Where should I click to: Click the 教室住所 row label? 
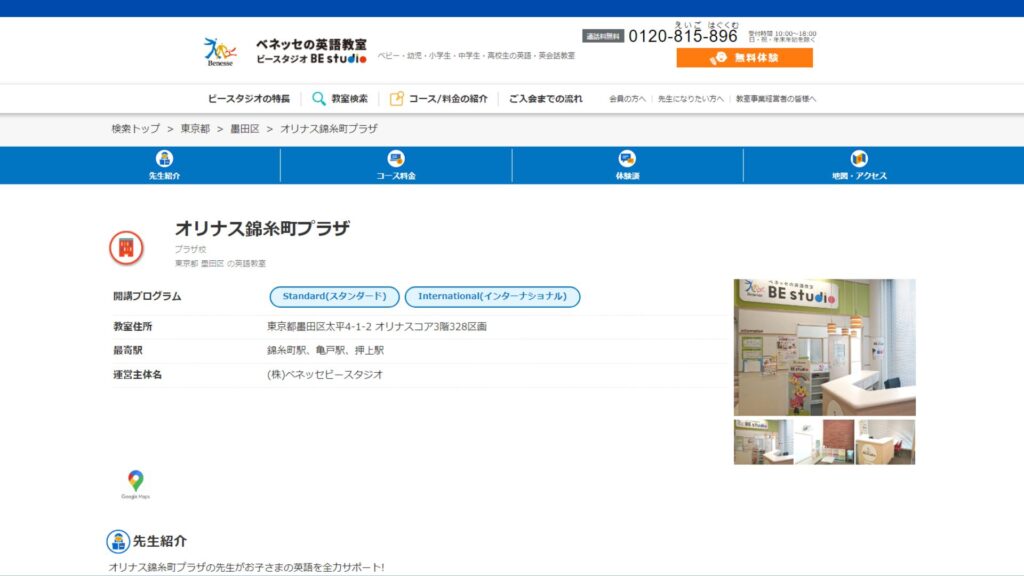pyautogui.click(x=133, y=327)
